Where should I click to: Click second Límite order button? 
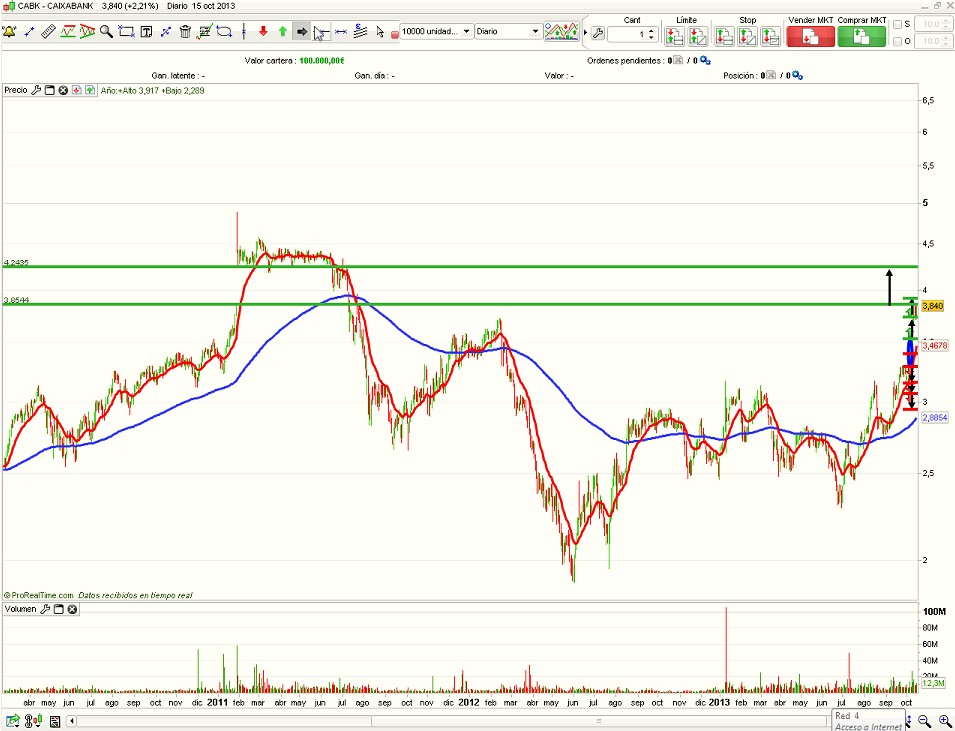[x=698, y=37]
